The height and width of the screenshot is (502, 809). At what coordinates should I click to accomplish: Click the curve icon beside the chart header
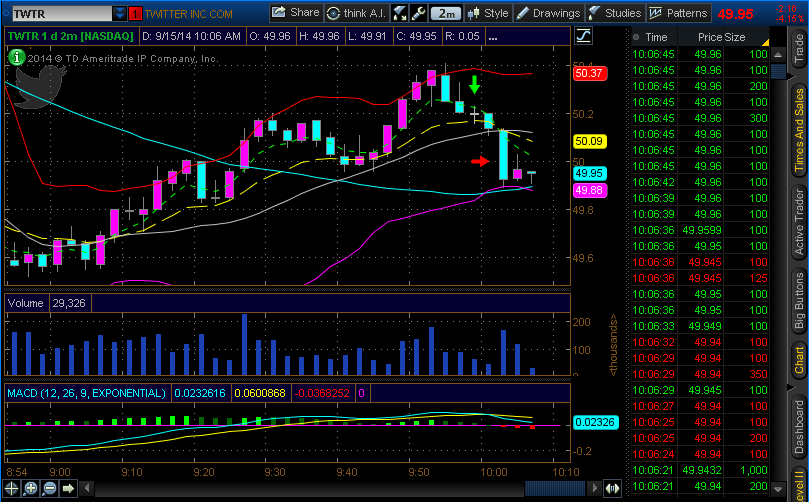(x=583, y=36)
